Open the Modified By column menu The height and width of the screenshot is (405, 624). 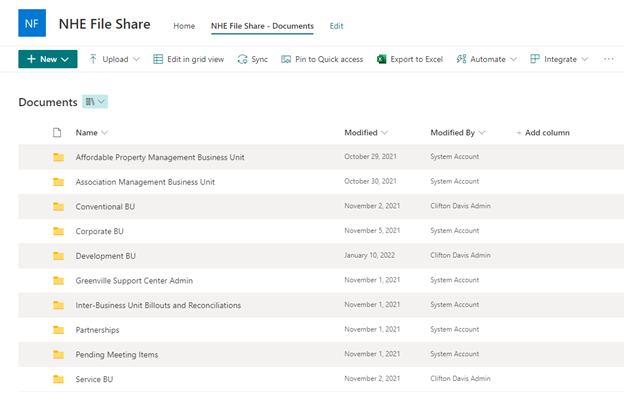click(x=482, y=132)
